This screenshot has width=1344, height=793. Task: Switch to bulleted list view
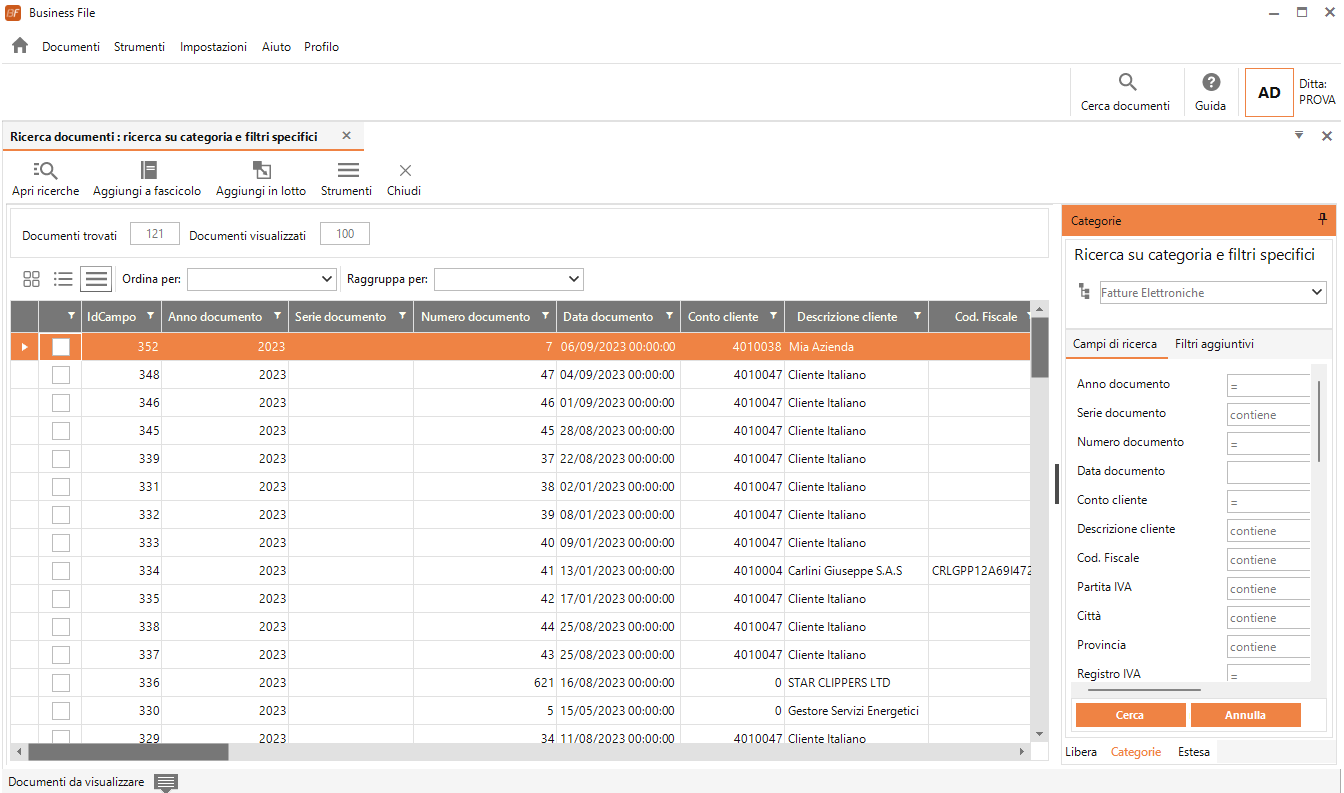pyautogui.click(x=64, y=279)
